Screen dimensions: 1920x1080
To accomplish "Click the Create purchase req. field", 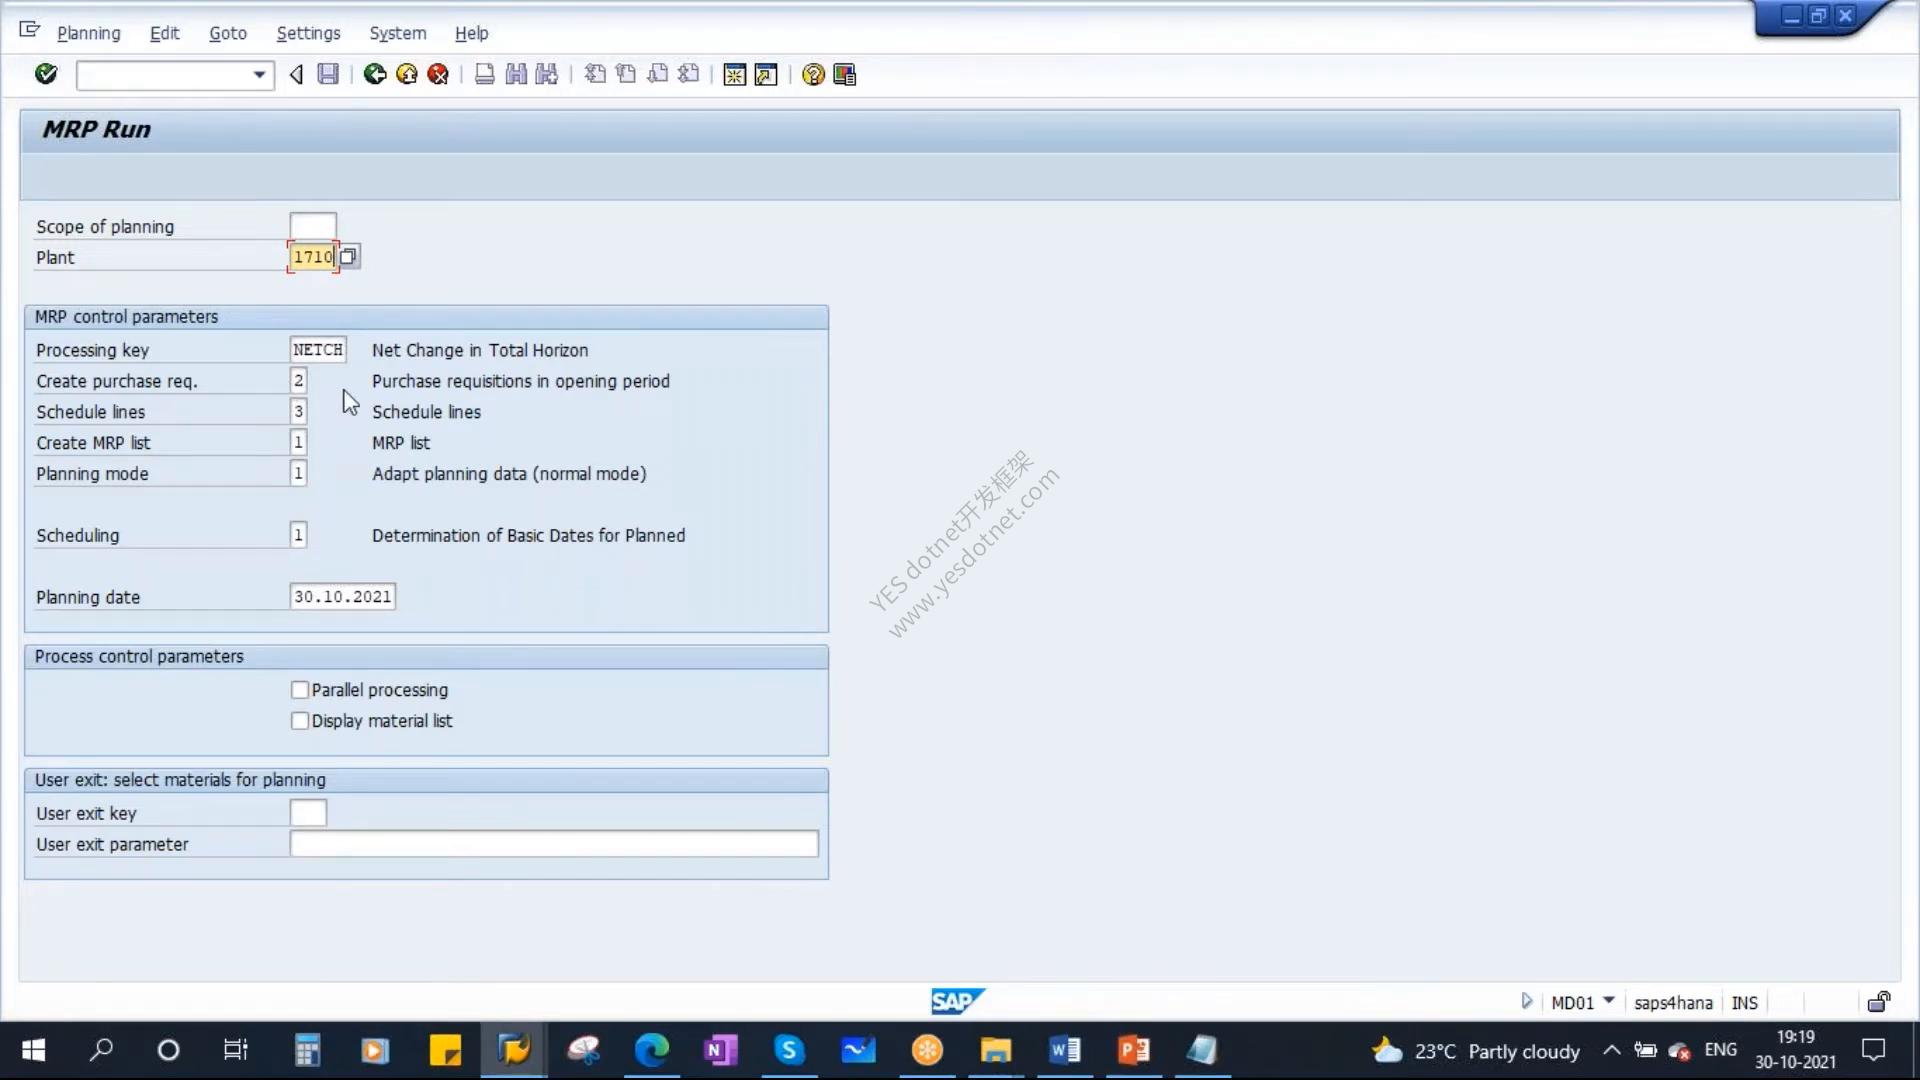I will click(298, 381).
